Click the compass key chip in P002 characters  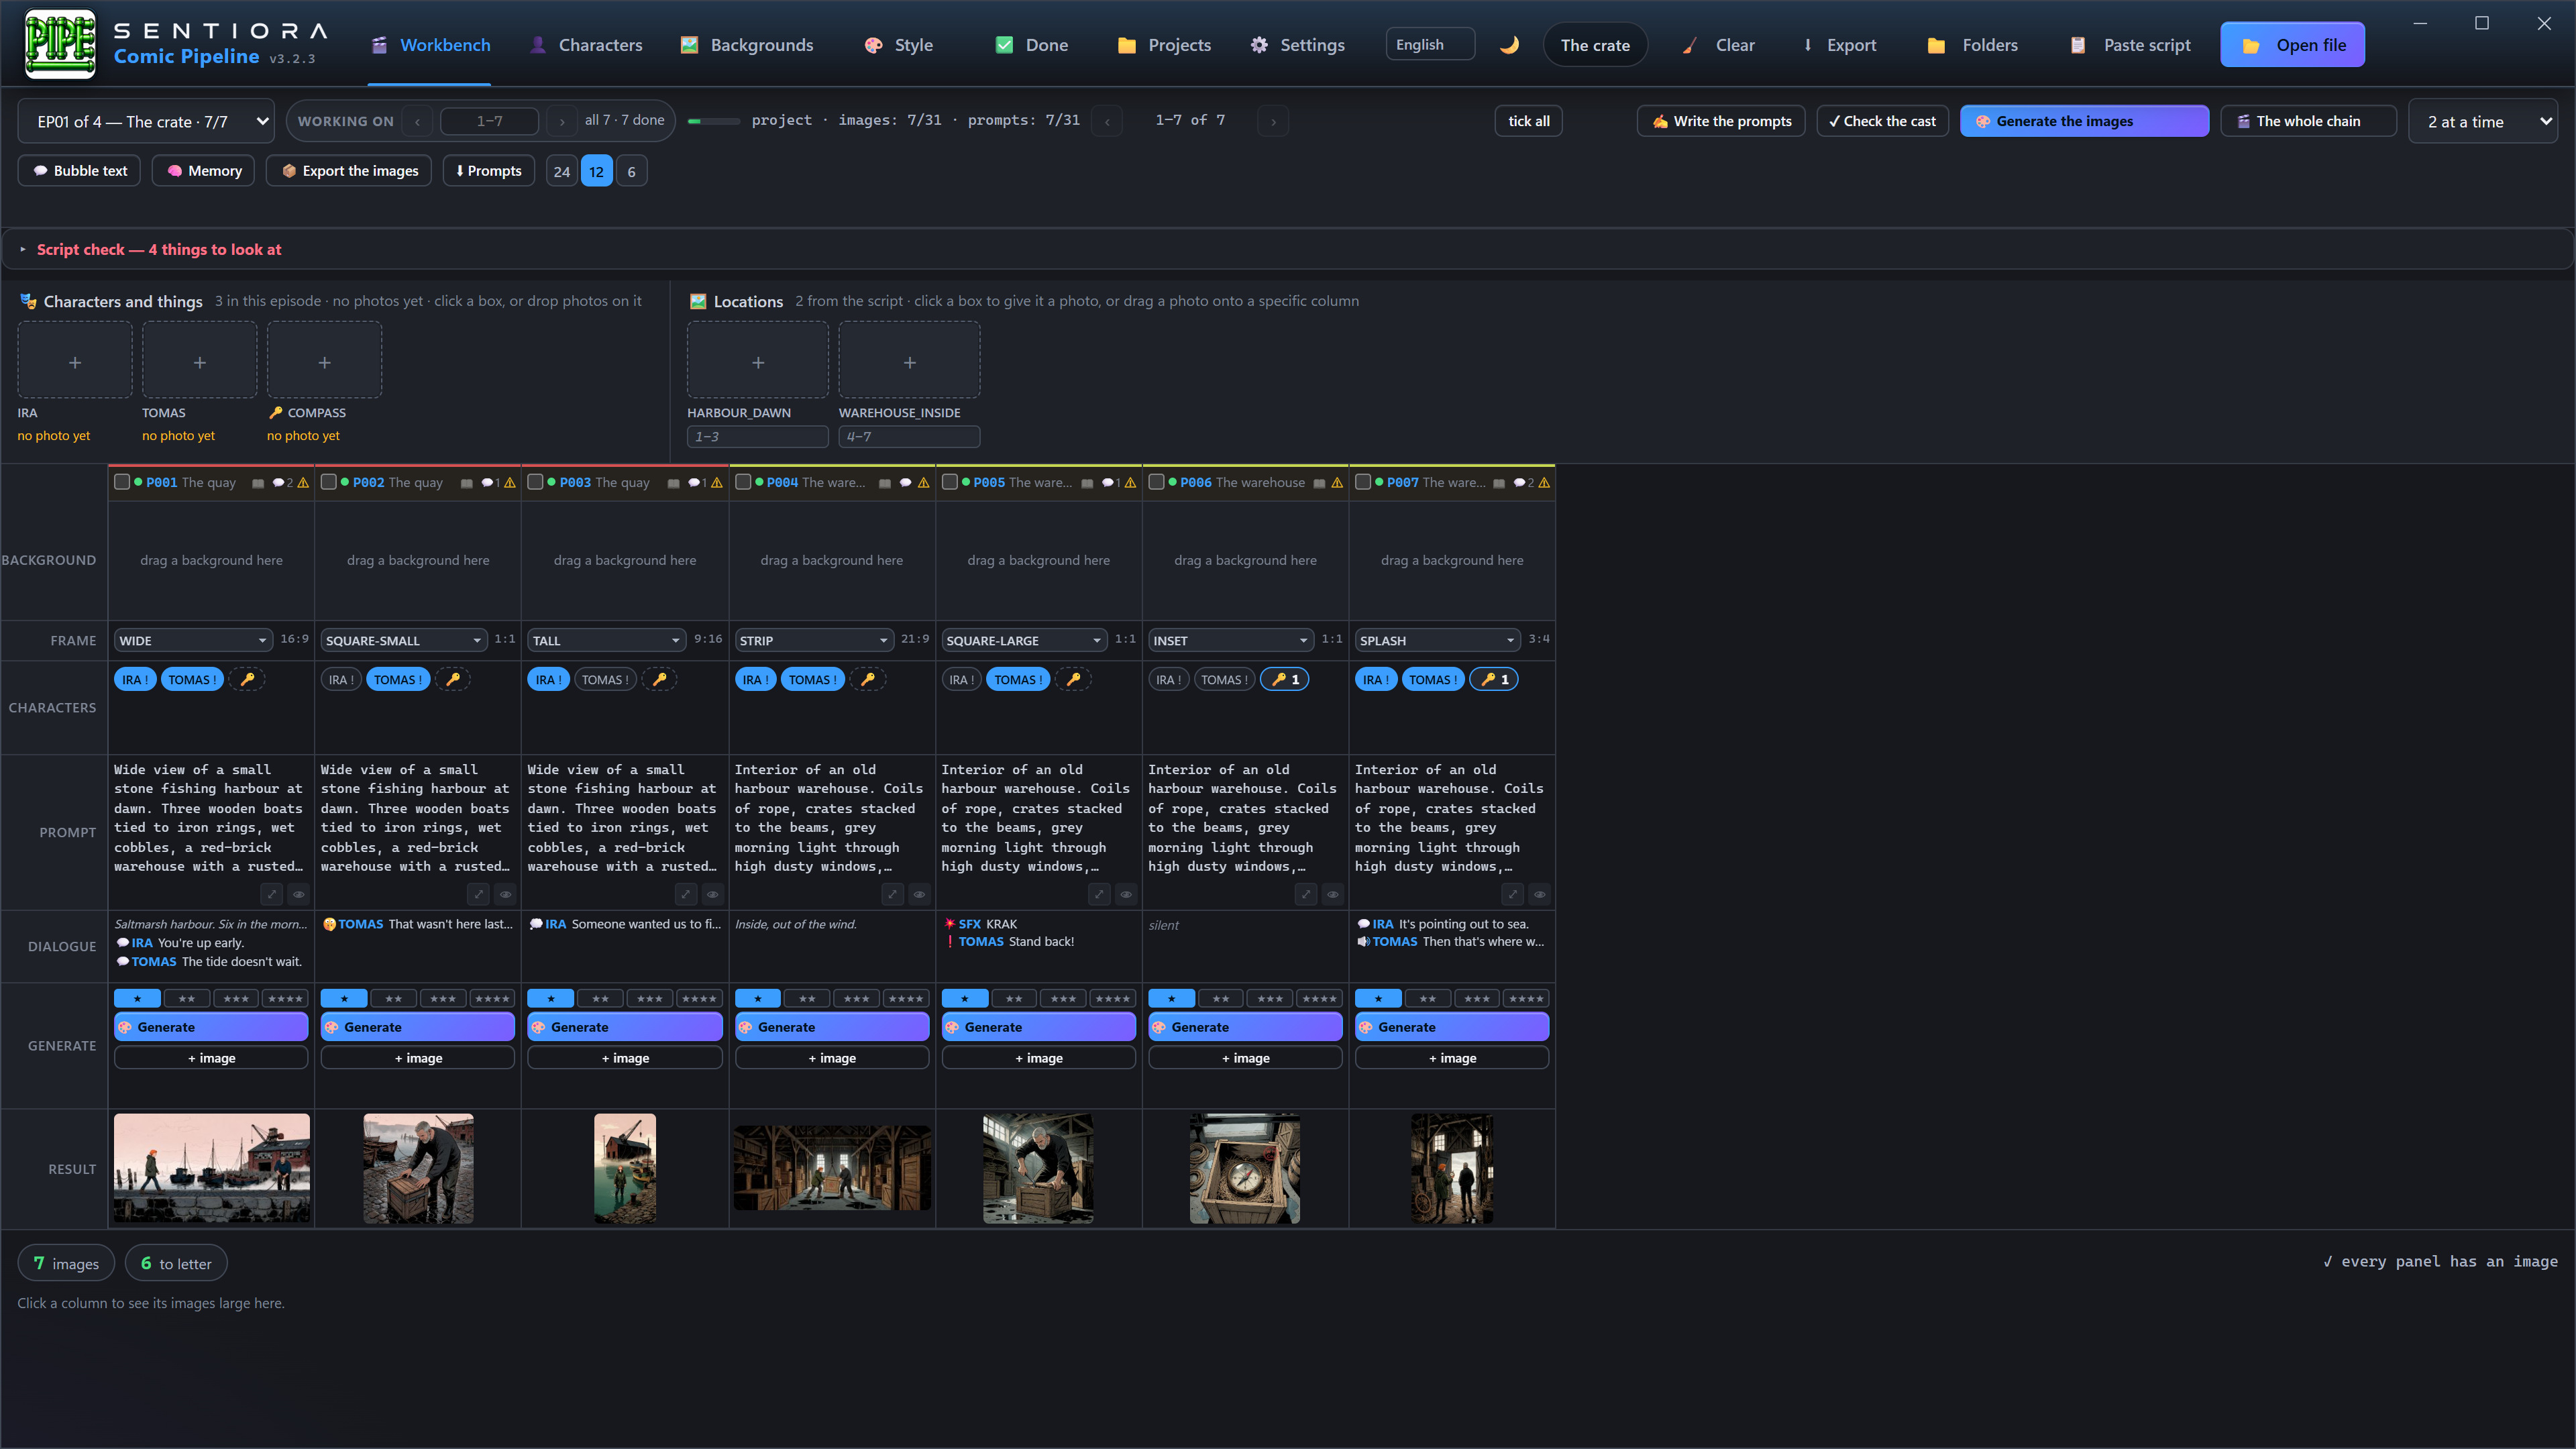tap(453, 680)
